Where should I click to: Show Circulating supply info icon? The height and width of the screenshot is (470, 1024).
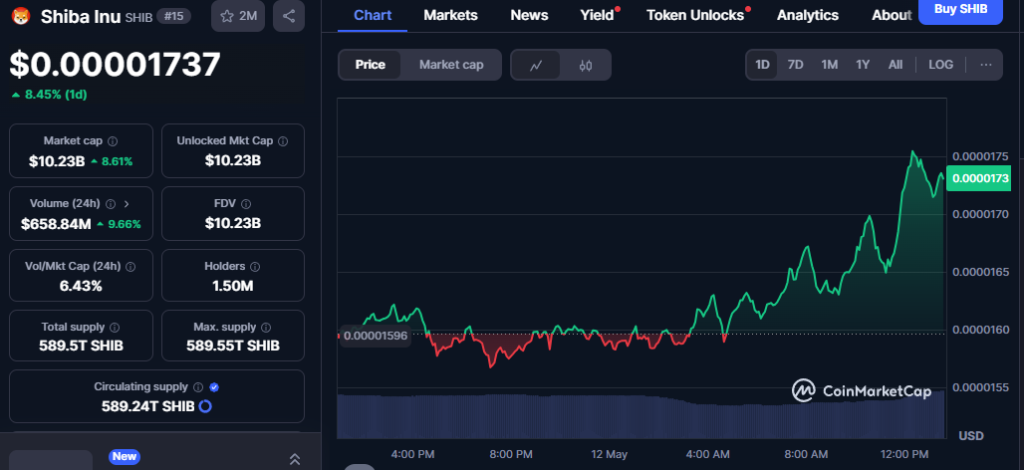(x=198, y=387)
